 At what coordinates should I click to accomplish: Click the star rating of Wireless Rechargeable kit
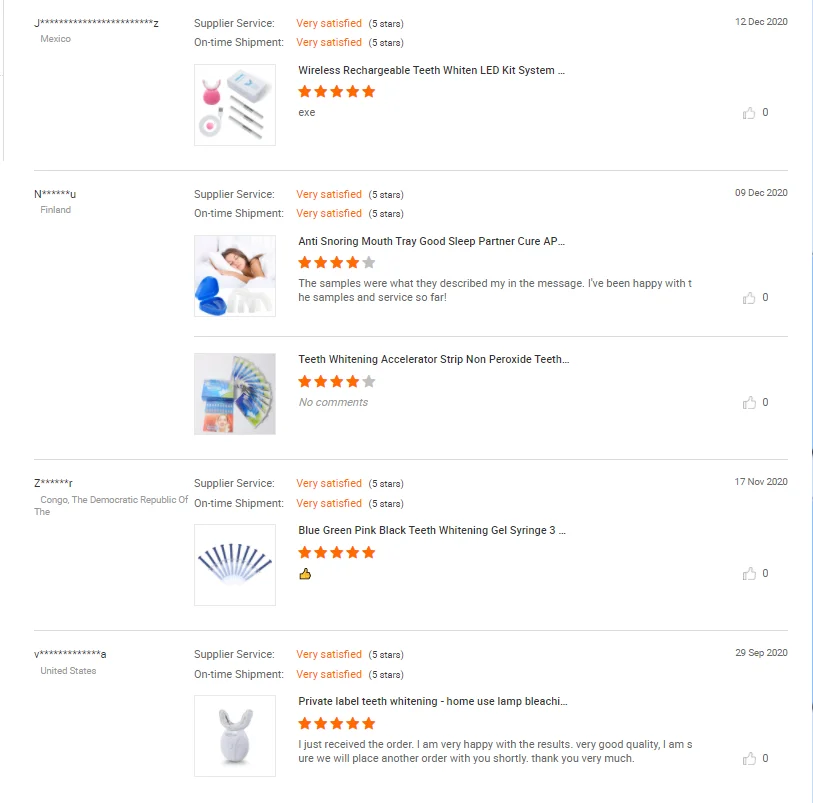pyautogui.click(x=336, y=92)
